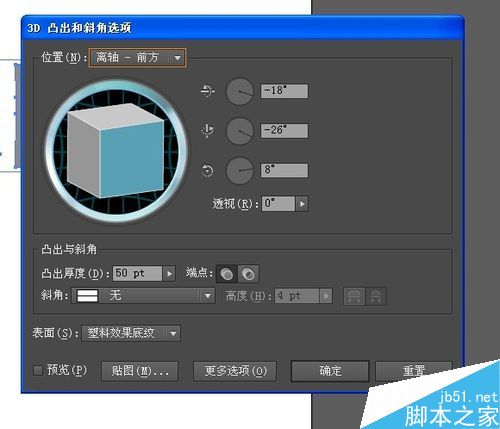Turn off cap for hollow appearance
This screenshot has width=500, height=429.
[248, 274]
